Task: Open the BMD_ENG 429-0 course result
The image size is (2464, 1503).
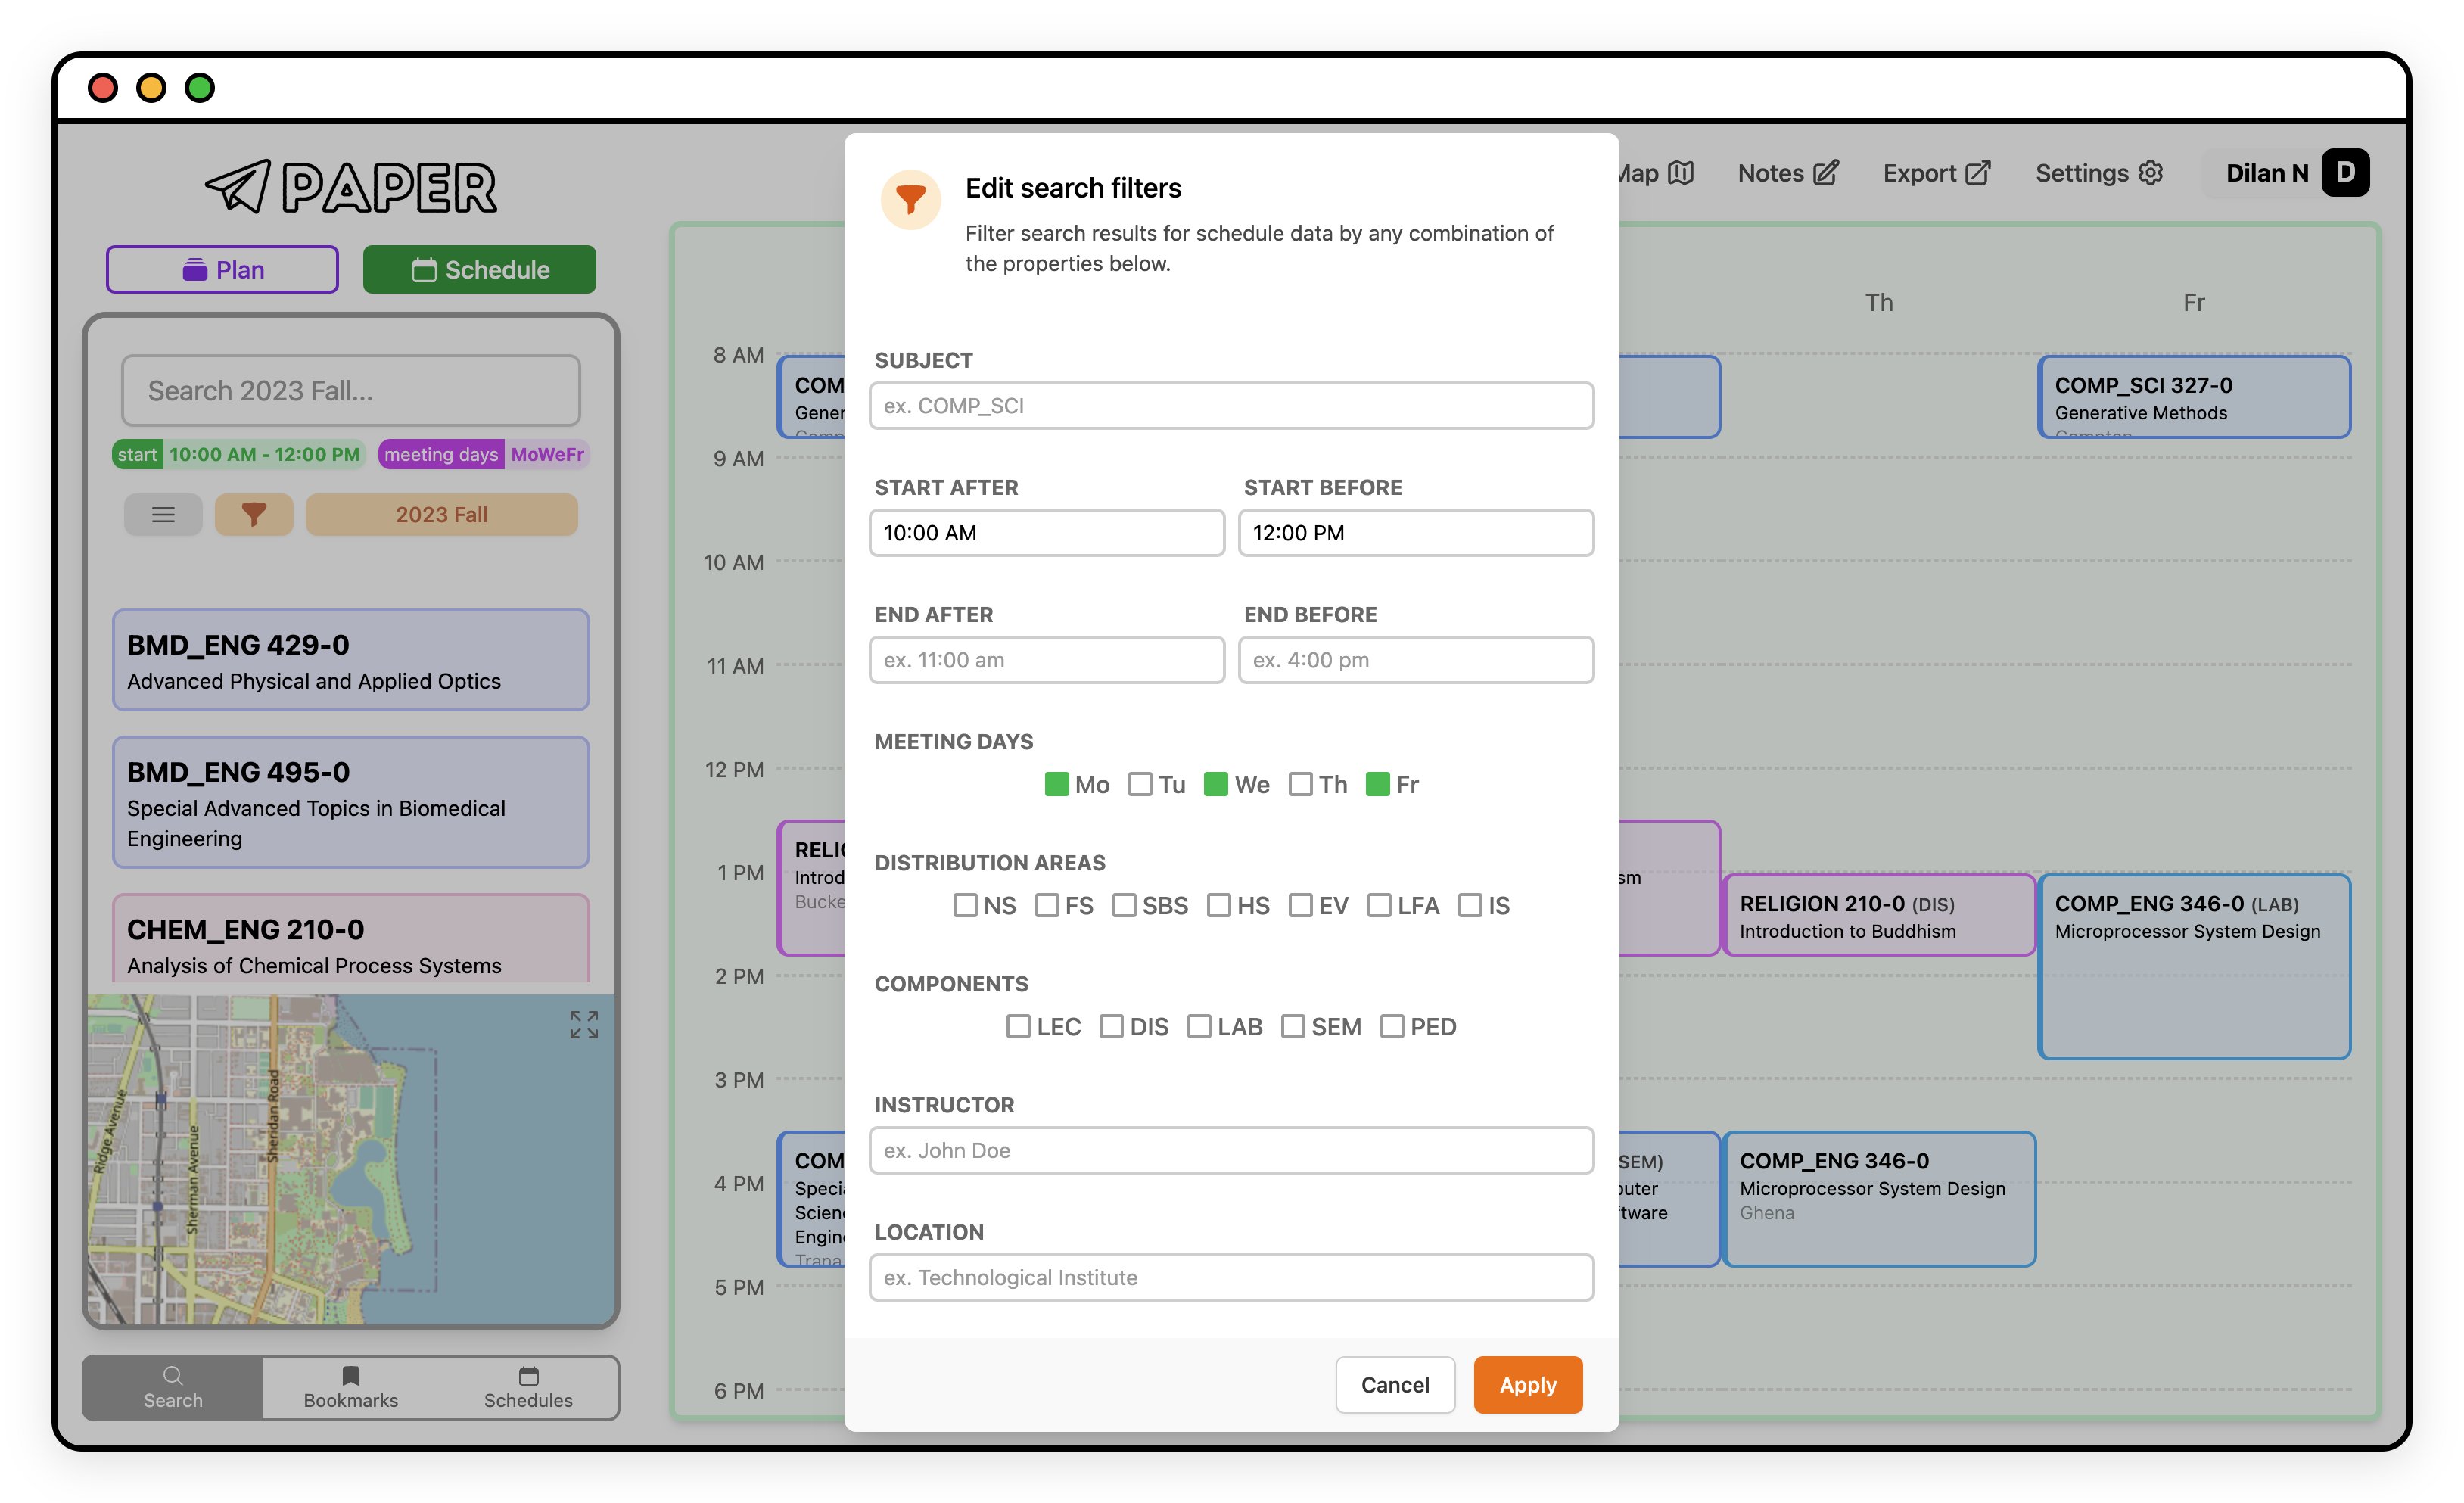Action: (350, 659)
